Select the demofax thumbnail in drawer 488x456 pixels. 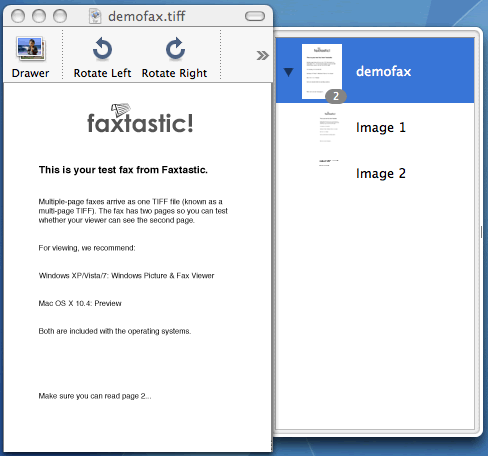pos(322,71)
